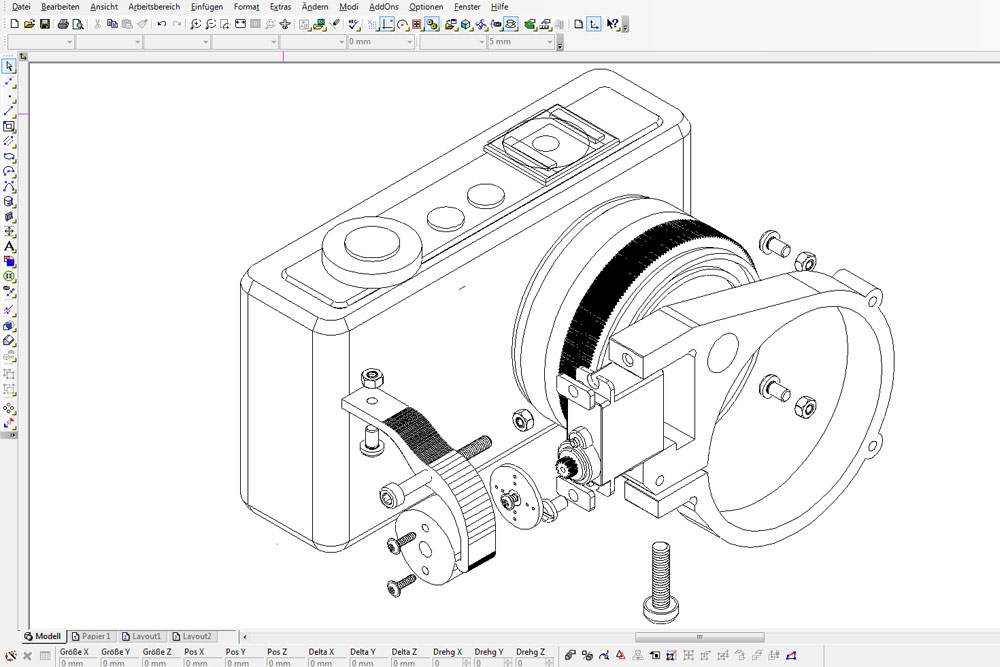Viewport: 1000px width, 667px height.
Task: Expand the first empty toolbar dropdown
Action: pyautogui.click(x=69, y=42)
